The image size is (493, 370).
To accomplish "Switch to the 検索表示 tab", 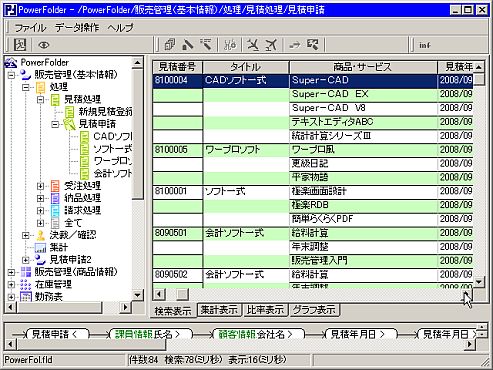I will [173, 311].
